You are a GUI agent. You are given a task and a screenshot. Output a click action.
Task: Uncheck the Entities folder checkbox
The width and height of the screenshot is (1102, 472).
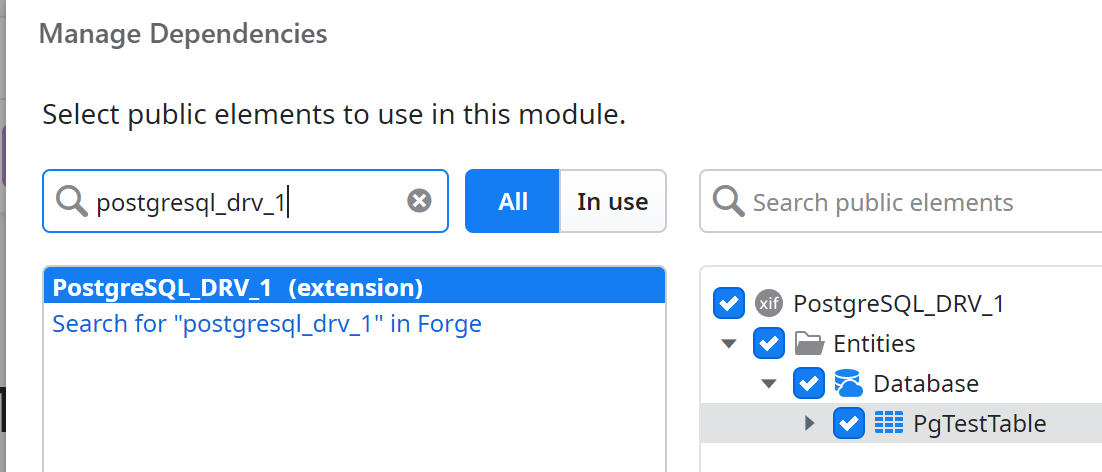pos(768,343)
